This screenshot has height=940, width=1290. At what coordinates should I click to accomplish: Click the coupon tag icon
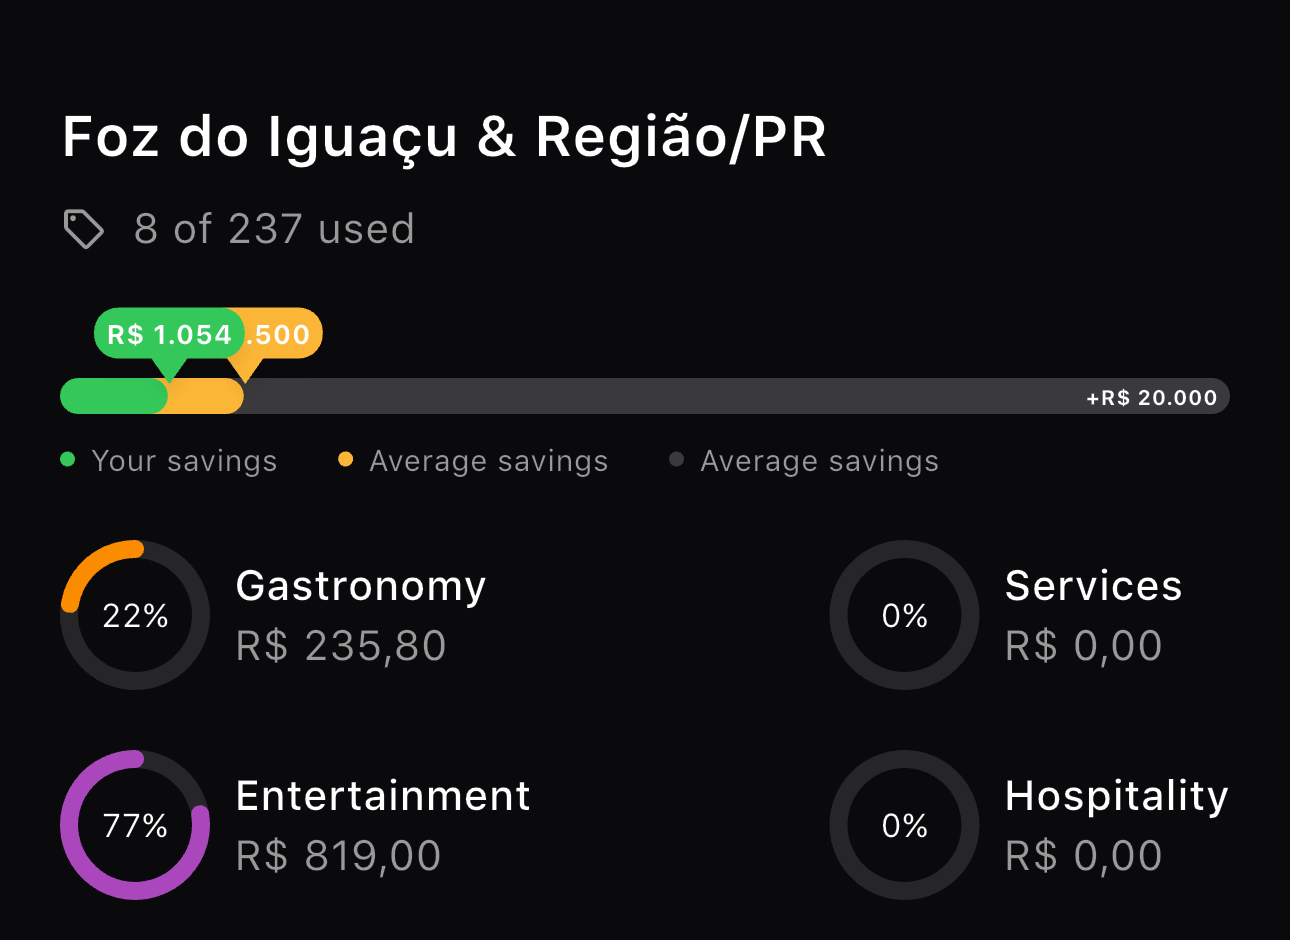84,229
